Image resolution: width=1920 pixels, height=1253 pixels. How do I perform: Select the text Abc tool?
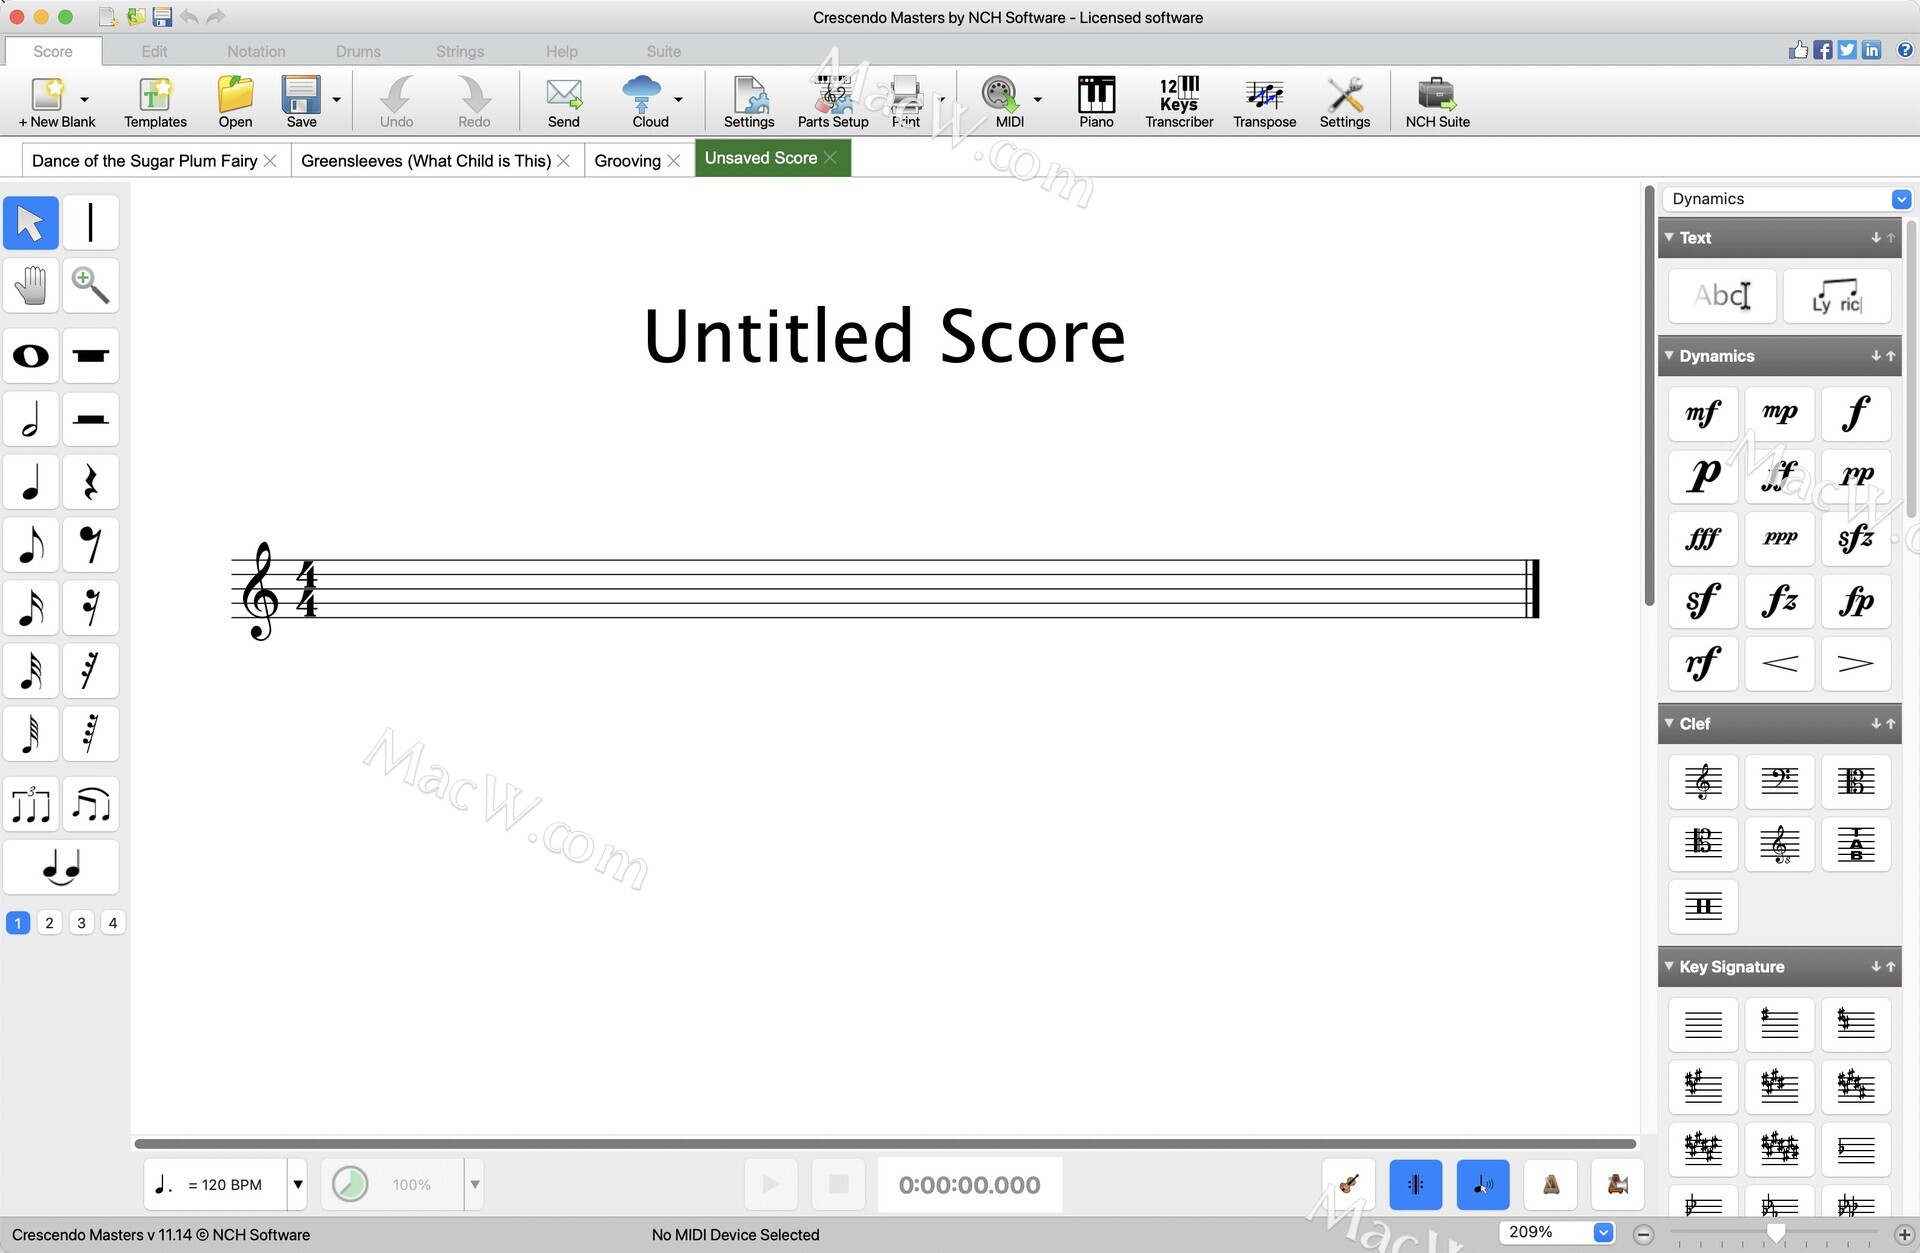click(x=1722, y=296)
